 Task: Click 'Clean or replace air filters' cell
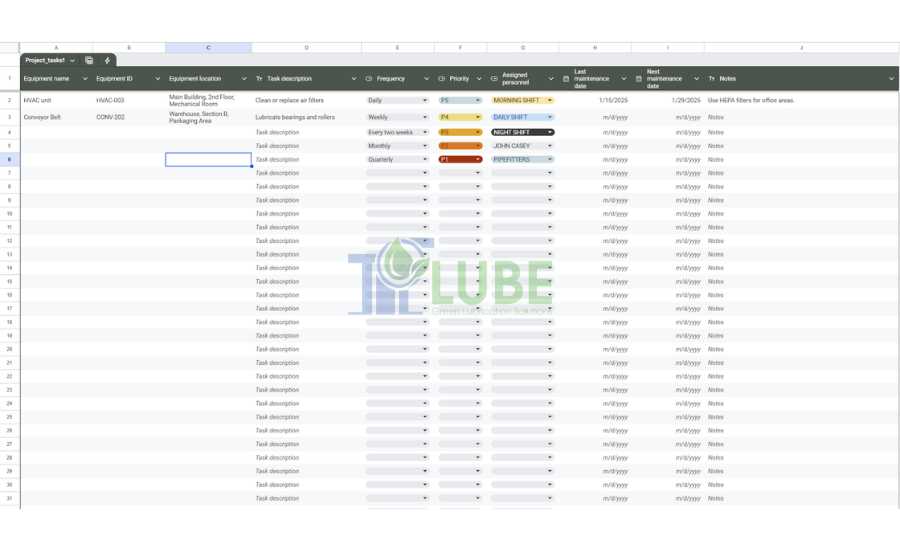click(307, 100)
